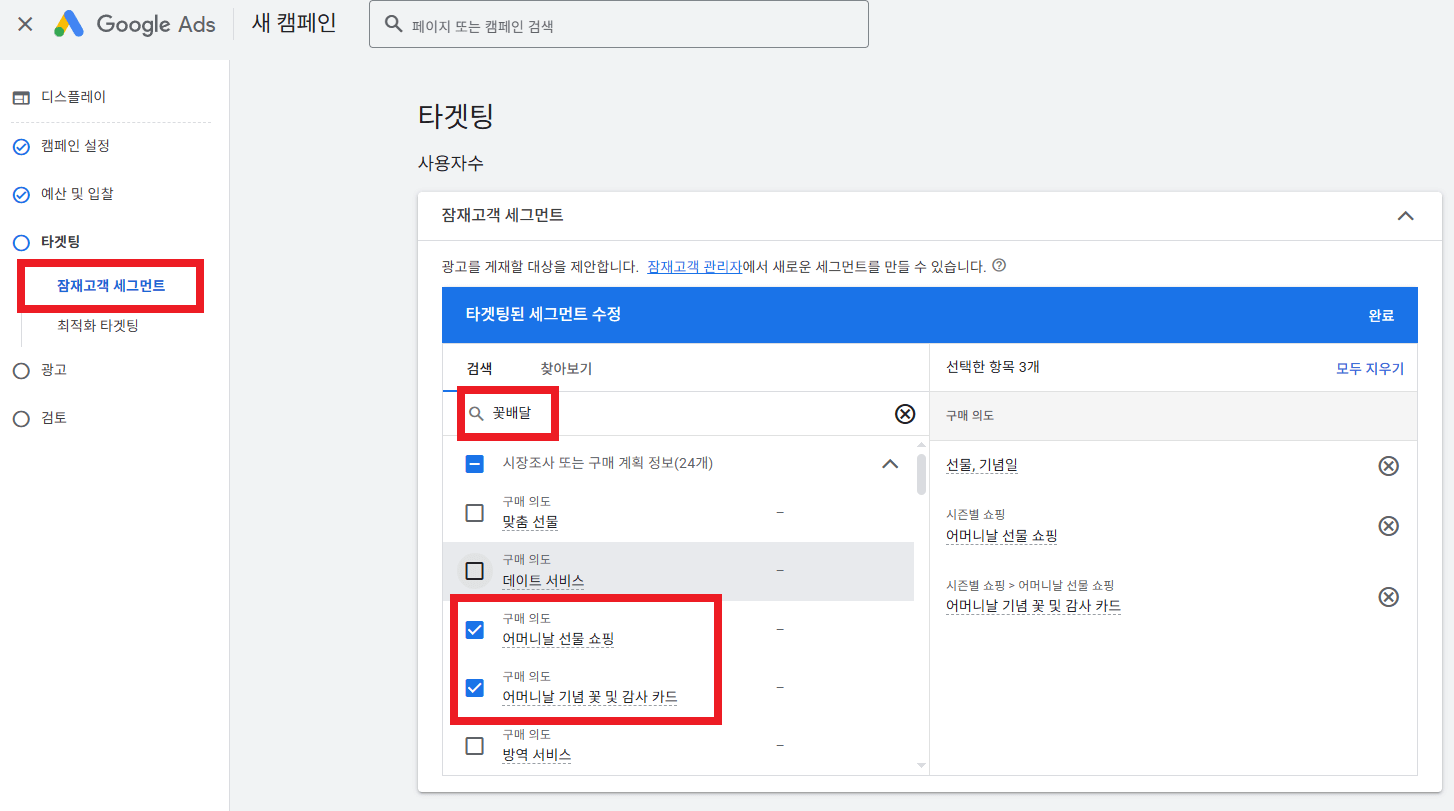The image size is (1454, 811).
Task: Check the 데이트 서비스 checkbox
Action: 475,571
